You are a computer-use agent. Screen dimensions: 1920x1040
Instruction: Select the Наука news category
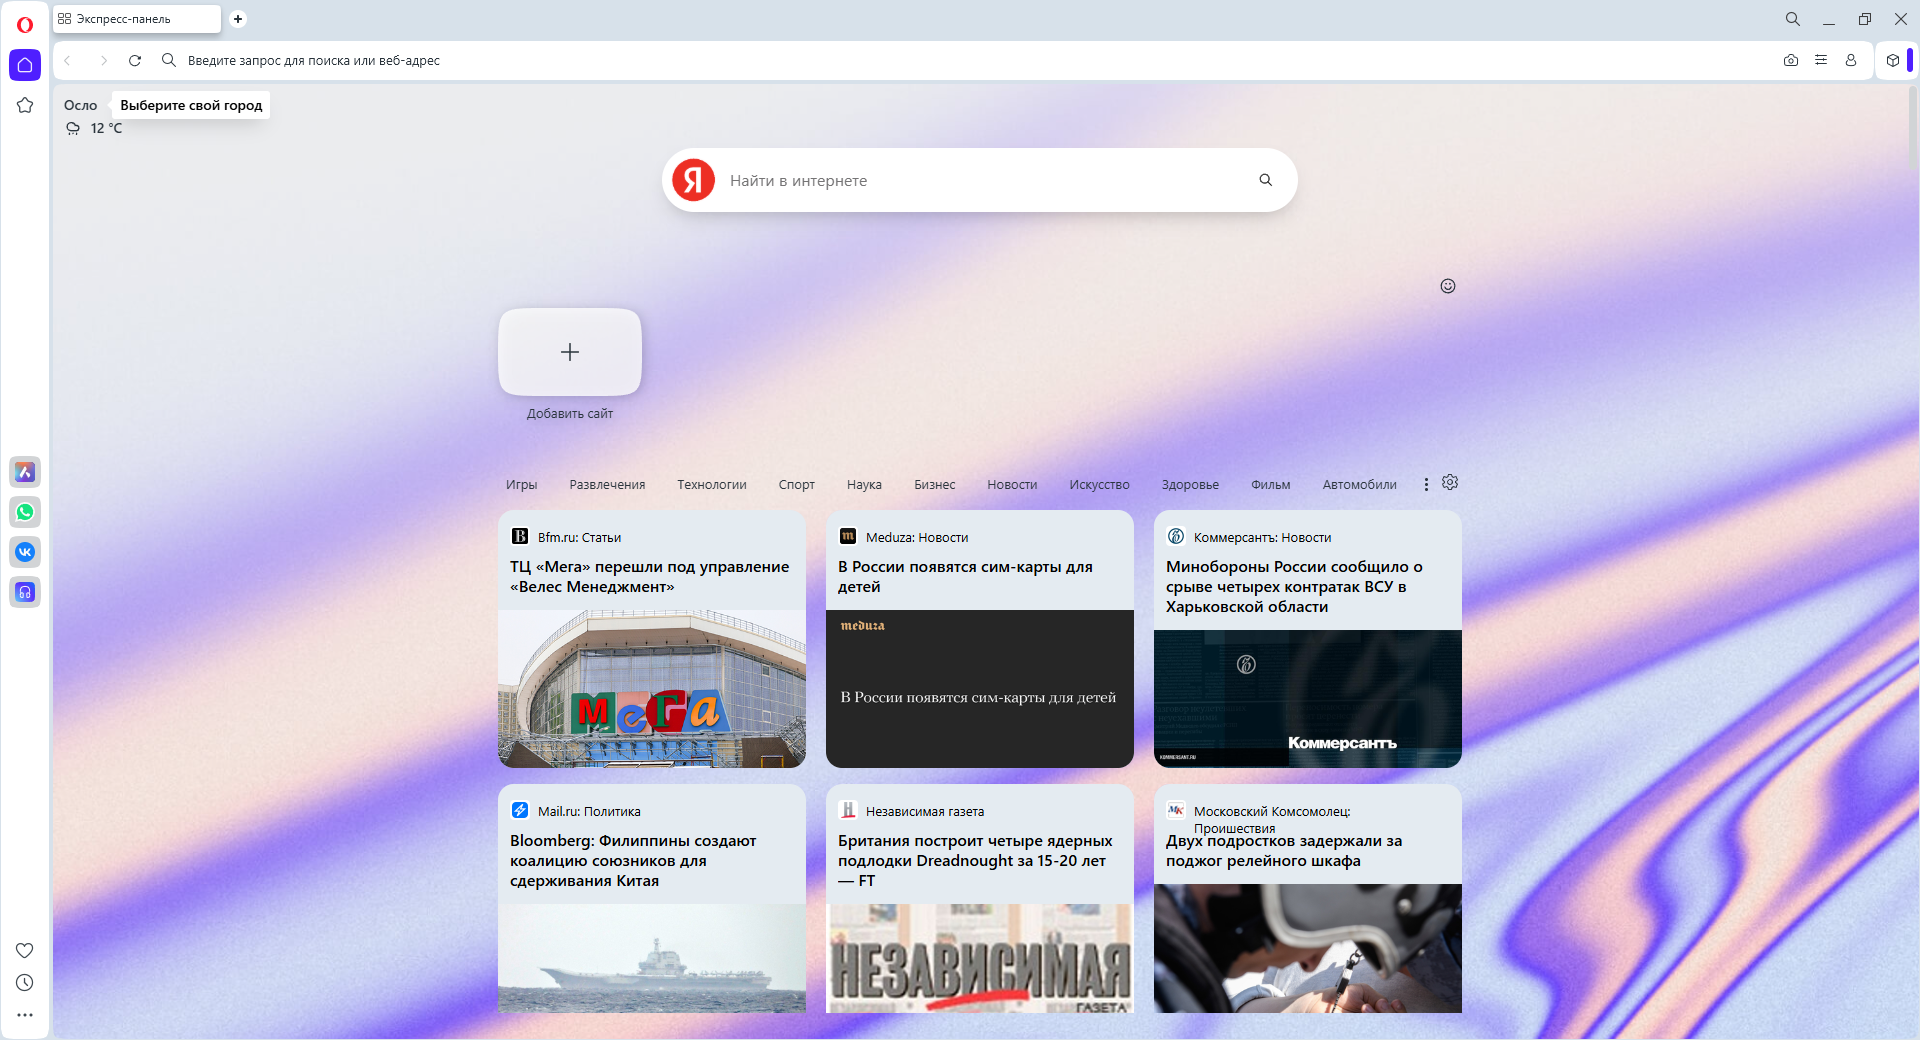pyautogui.click(x=864, y=485)
